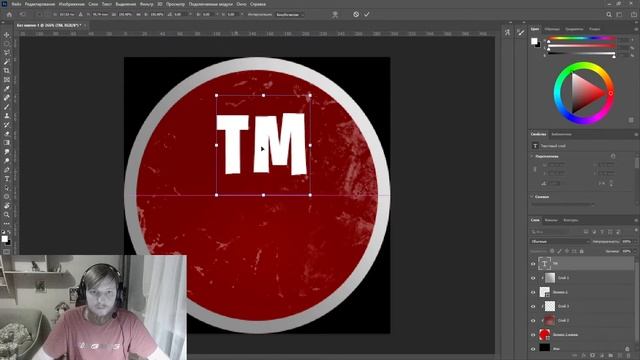
Task: Open the blend mode dropdown in Layers
Action: click(560, 242)
